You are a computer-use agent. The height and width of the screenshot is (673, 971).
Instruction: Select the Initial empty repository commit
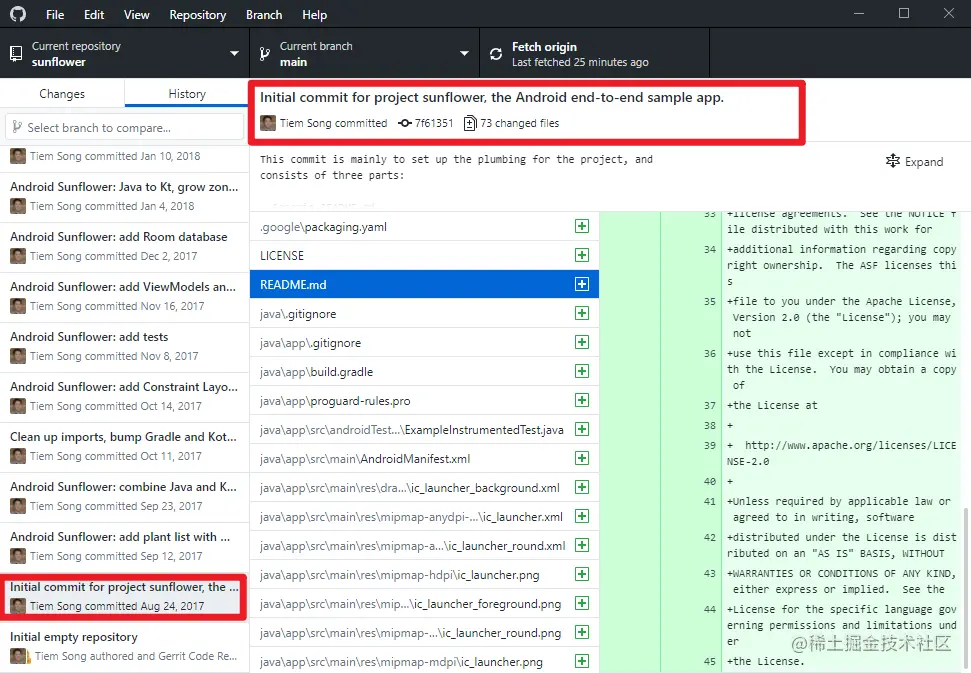pyautogui.click(x=124, y=647)
